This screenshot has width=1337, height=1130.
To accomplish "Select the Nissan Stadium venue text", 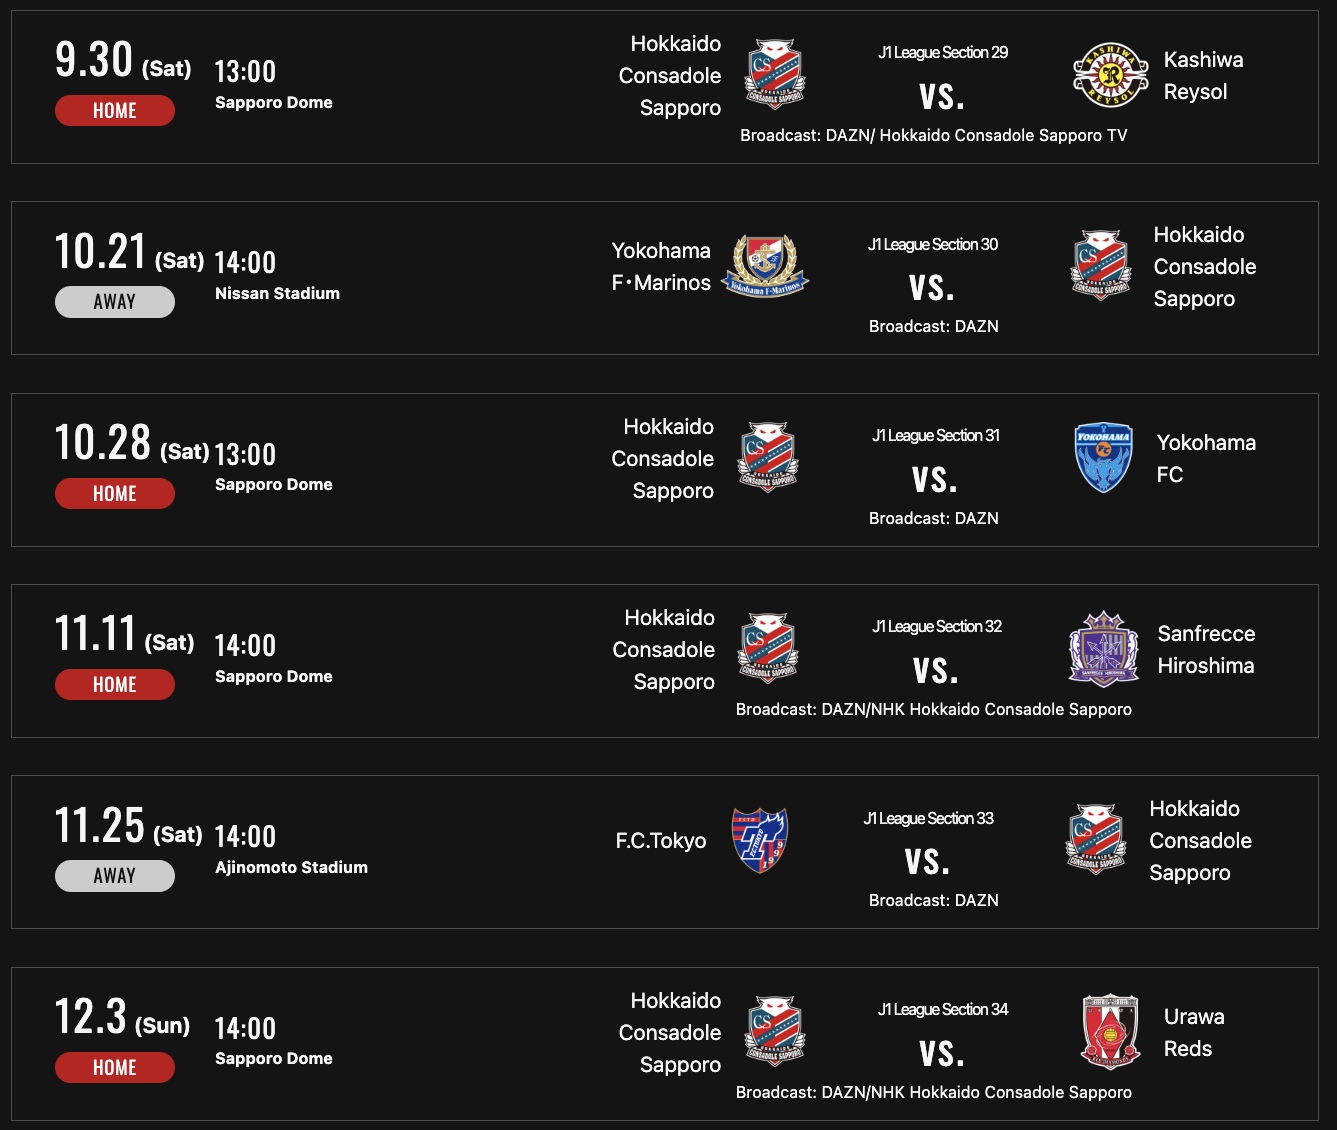I will click(x=277, y=294).
